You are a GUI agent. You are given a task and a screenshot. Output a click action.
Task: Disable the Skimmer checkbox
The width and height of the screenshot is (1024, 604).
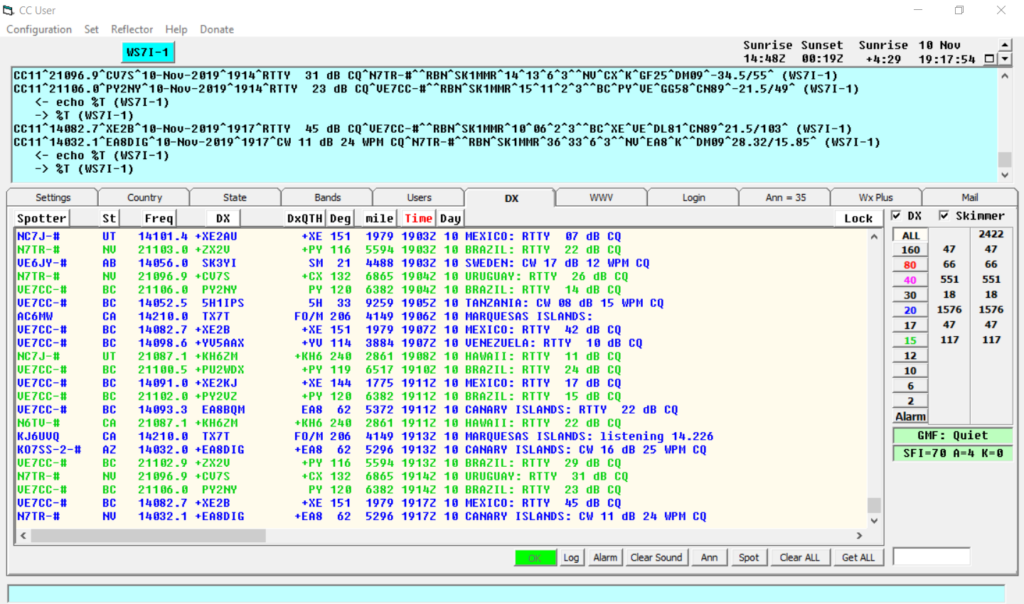pyautogui.click(x=944, y=216)
